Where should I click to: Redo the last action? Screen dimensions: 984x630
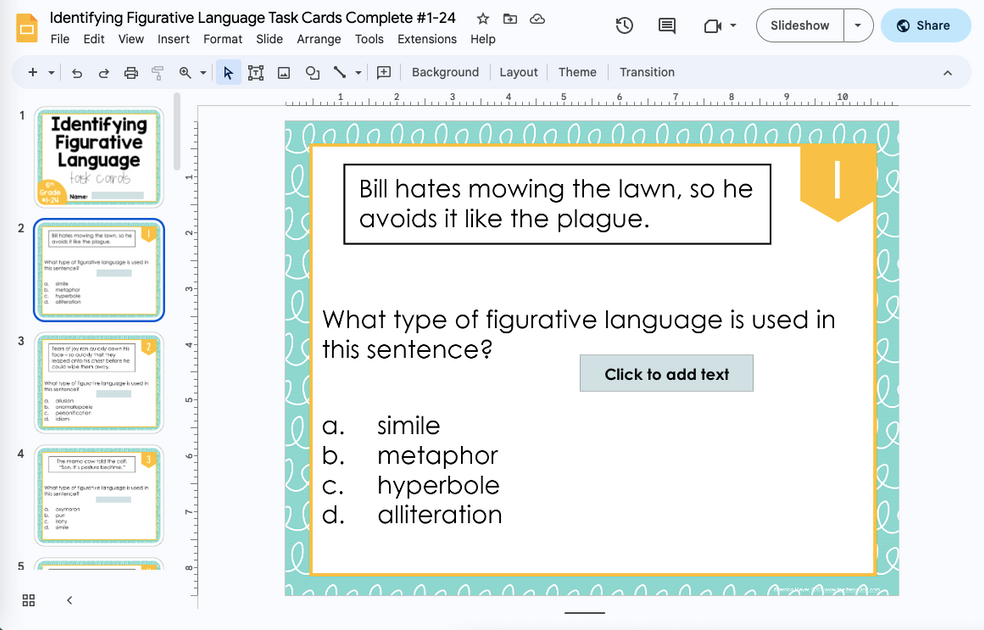point(102,71)
